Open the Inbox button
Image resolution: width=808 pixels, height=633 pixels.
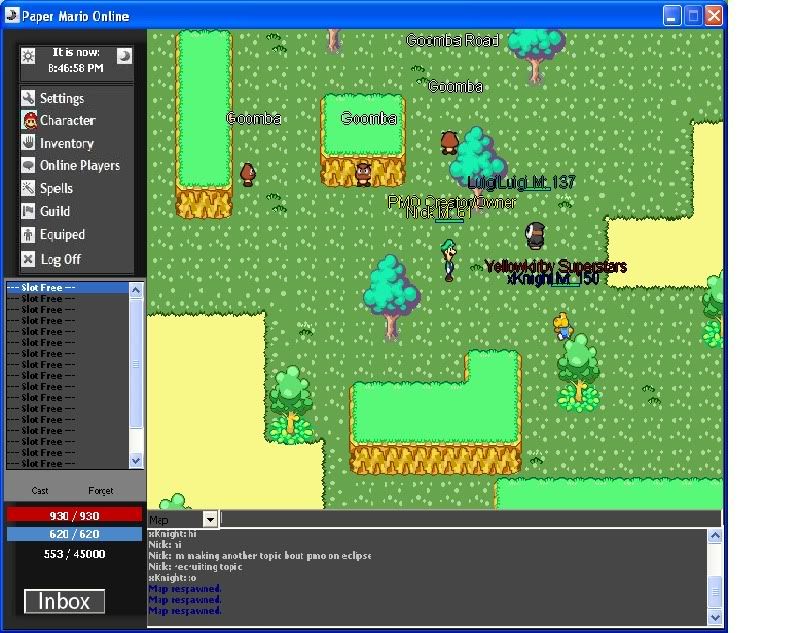pyautogui.click(x=64, y=602)
